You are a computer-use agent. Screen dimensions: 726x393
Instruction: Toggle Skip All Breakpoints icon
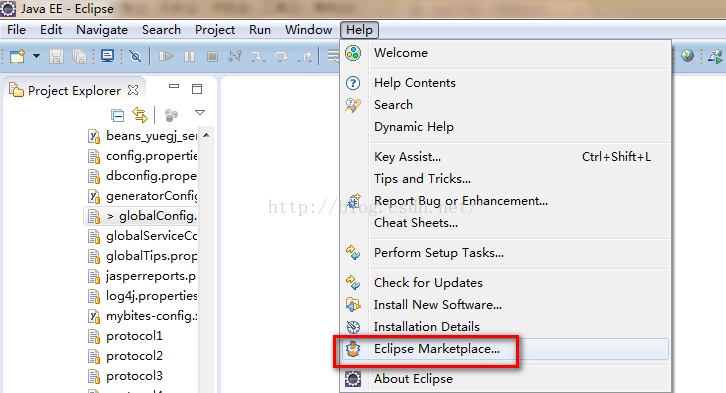coord(135,56)
